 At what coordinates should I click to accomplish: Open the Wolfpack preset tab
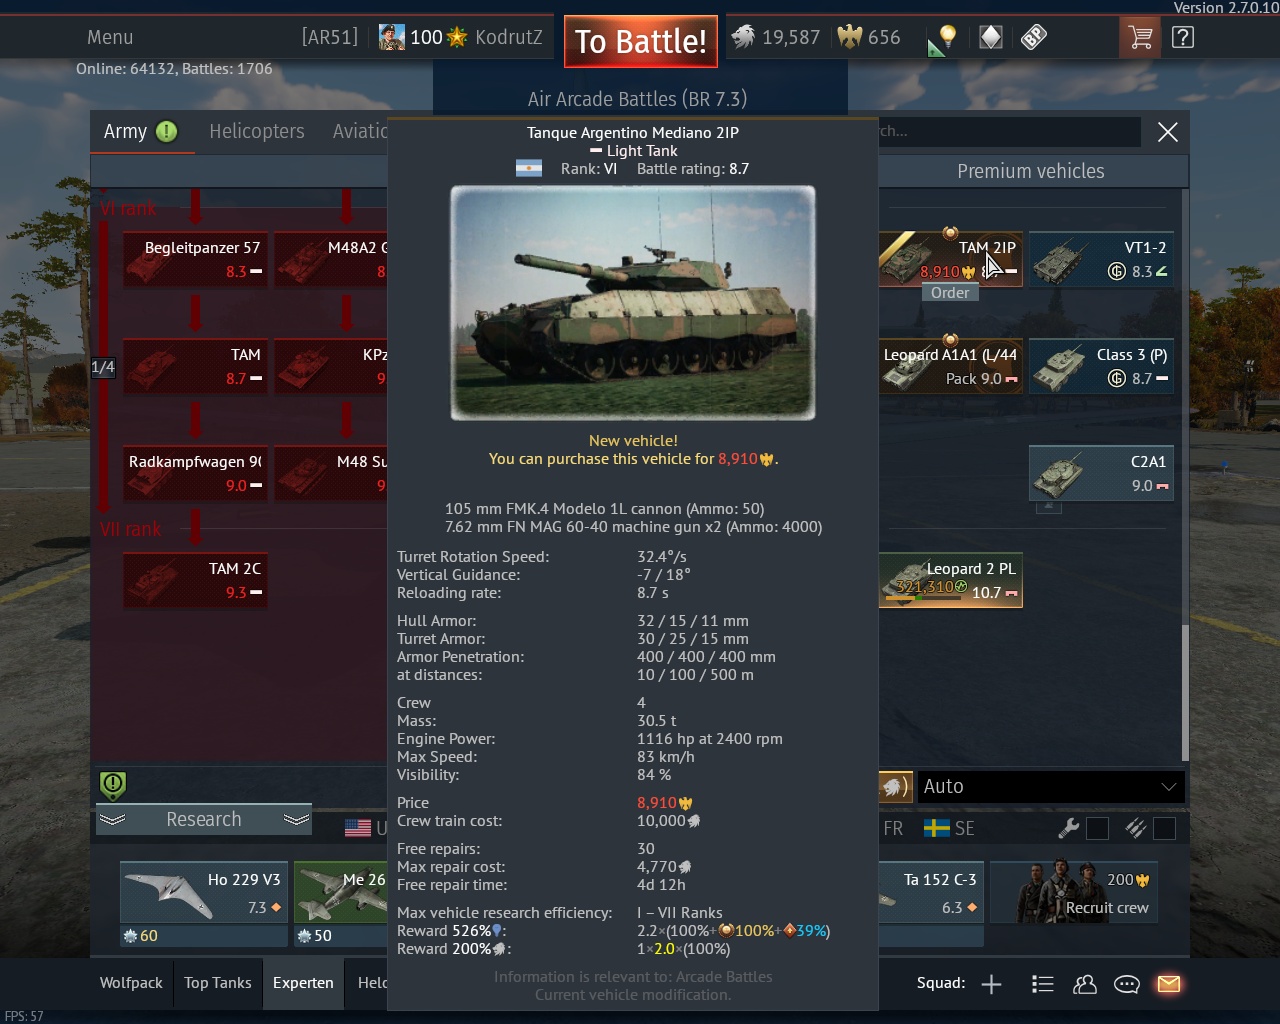(131, 983)
